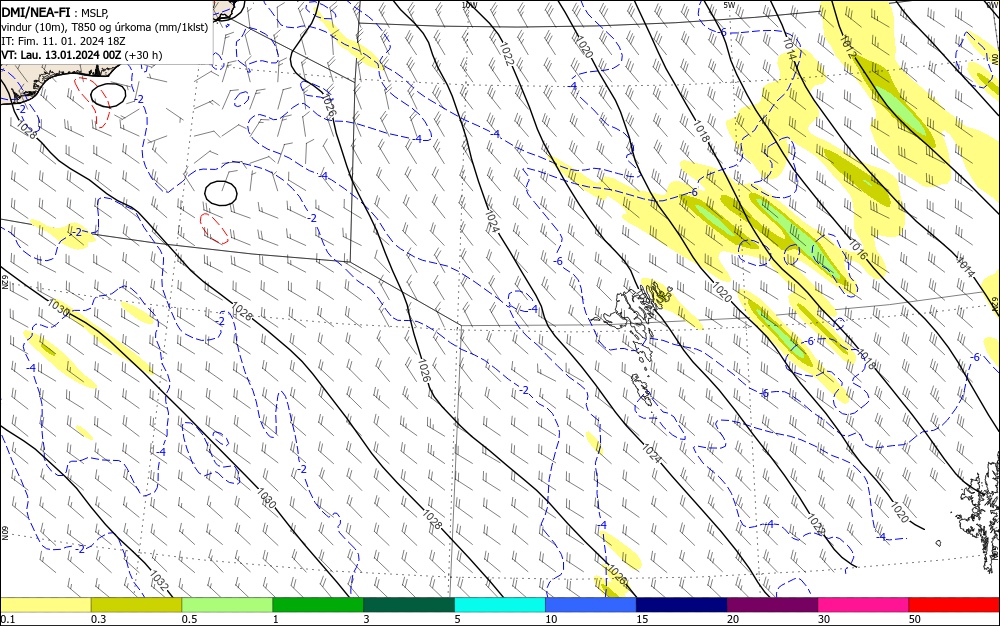1000x626 pixels.
Task: Click the 10 legend scale value
Action: [x=551, y=619]
